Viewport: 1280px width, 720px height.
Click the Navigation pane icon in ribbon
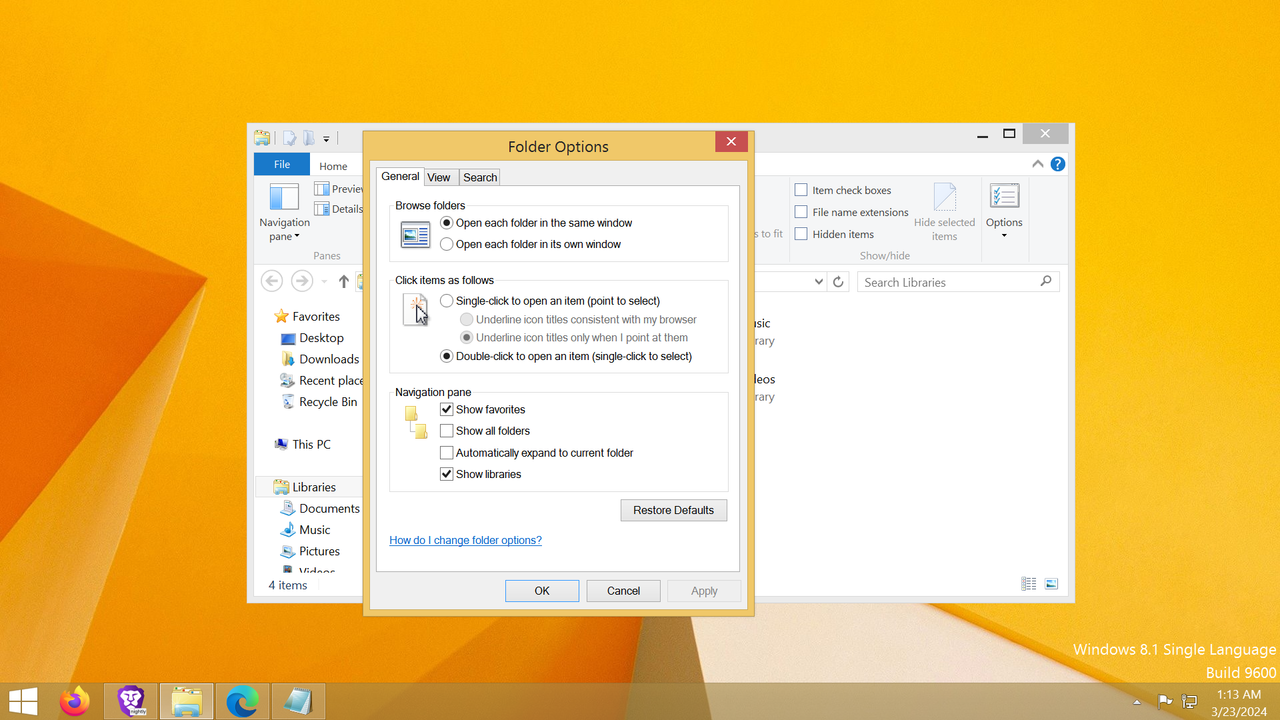pyautogui.click(x=284, y=197)
